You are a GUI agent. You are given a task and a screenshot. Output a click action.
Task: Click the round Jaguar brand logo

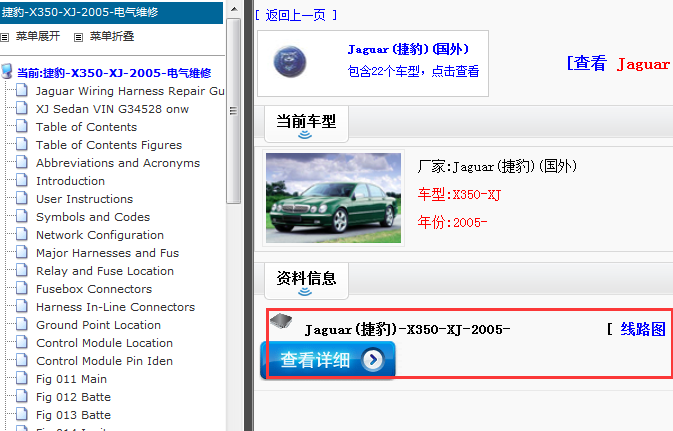(290, 62)
